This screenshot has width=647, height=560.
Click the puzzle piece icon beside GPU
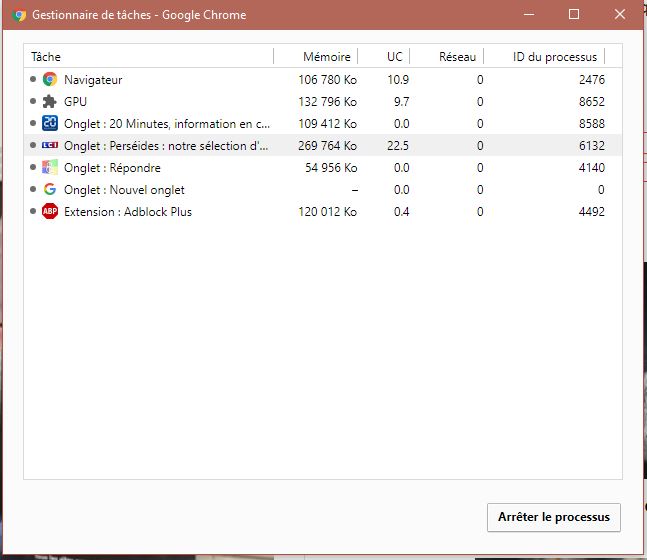coord(50,101)
